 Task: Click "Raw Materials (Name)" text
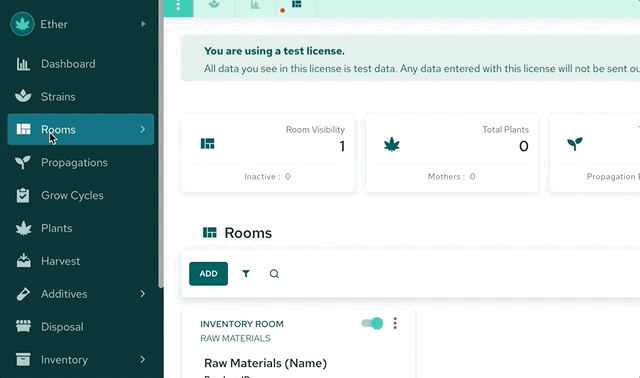coord(265,363)
